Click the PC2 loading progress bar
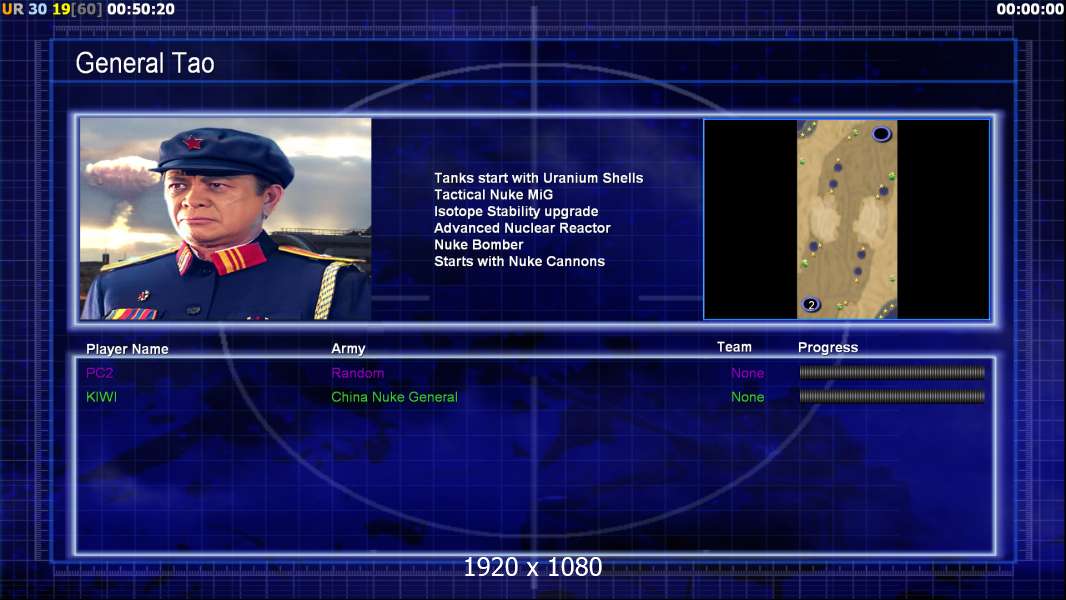Image resolution: width=1066 pixels, height=600 pixels. pos(892,372)
